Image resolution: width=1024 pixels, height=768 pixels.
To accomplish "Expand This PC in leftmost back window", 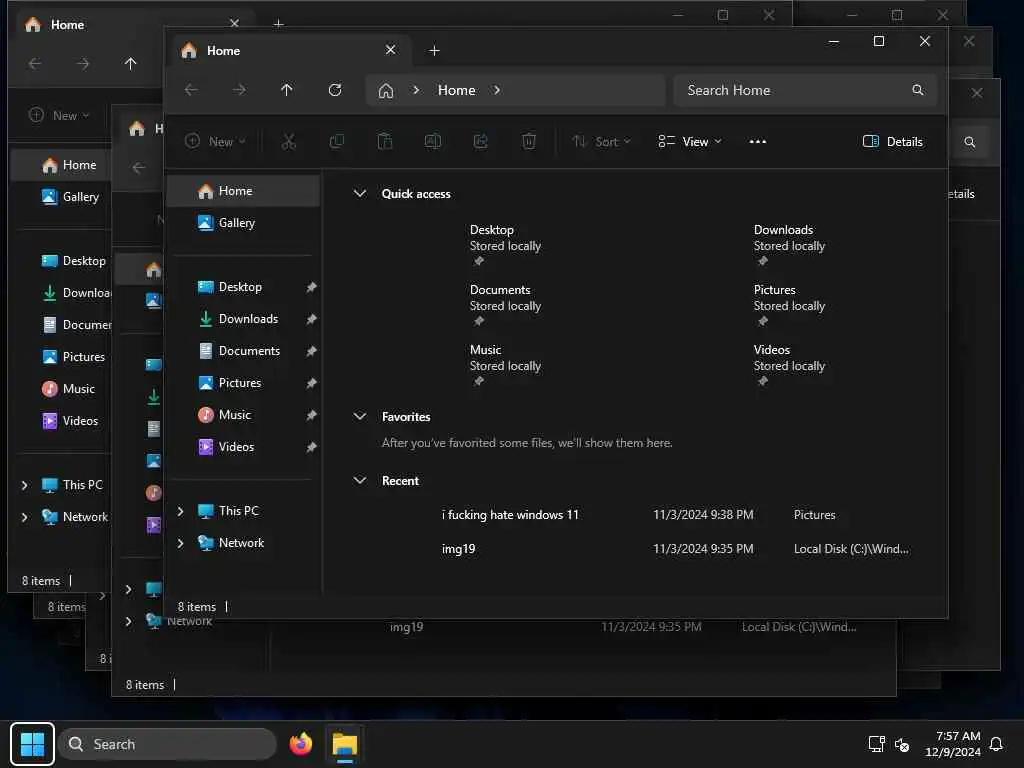I will tap(25, 485).
